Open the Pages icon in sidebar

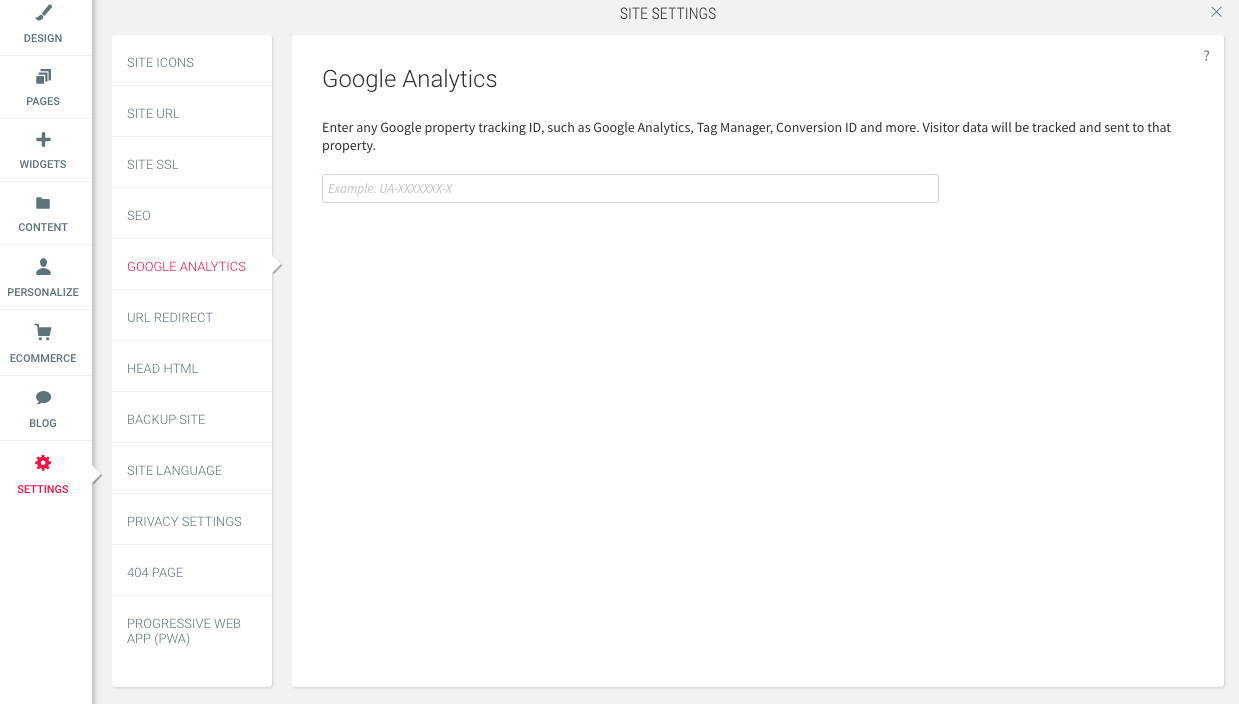pyautogui.click(x=43, y=77)
